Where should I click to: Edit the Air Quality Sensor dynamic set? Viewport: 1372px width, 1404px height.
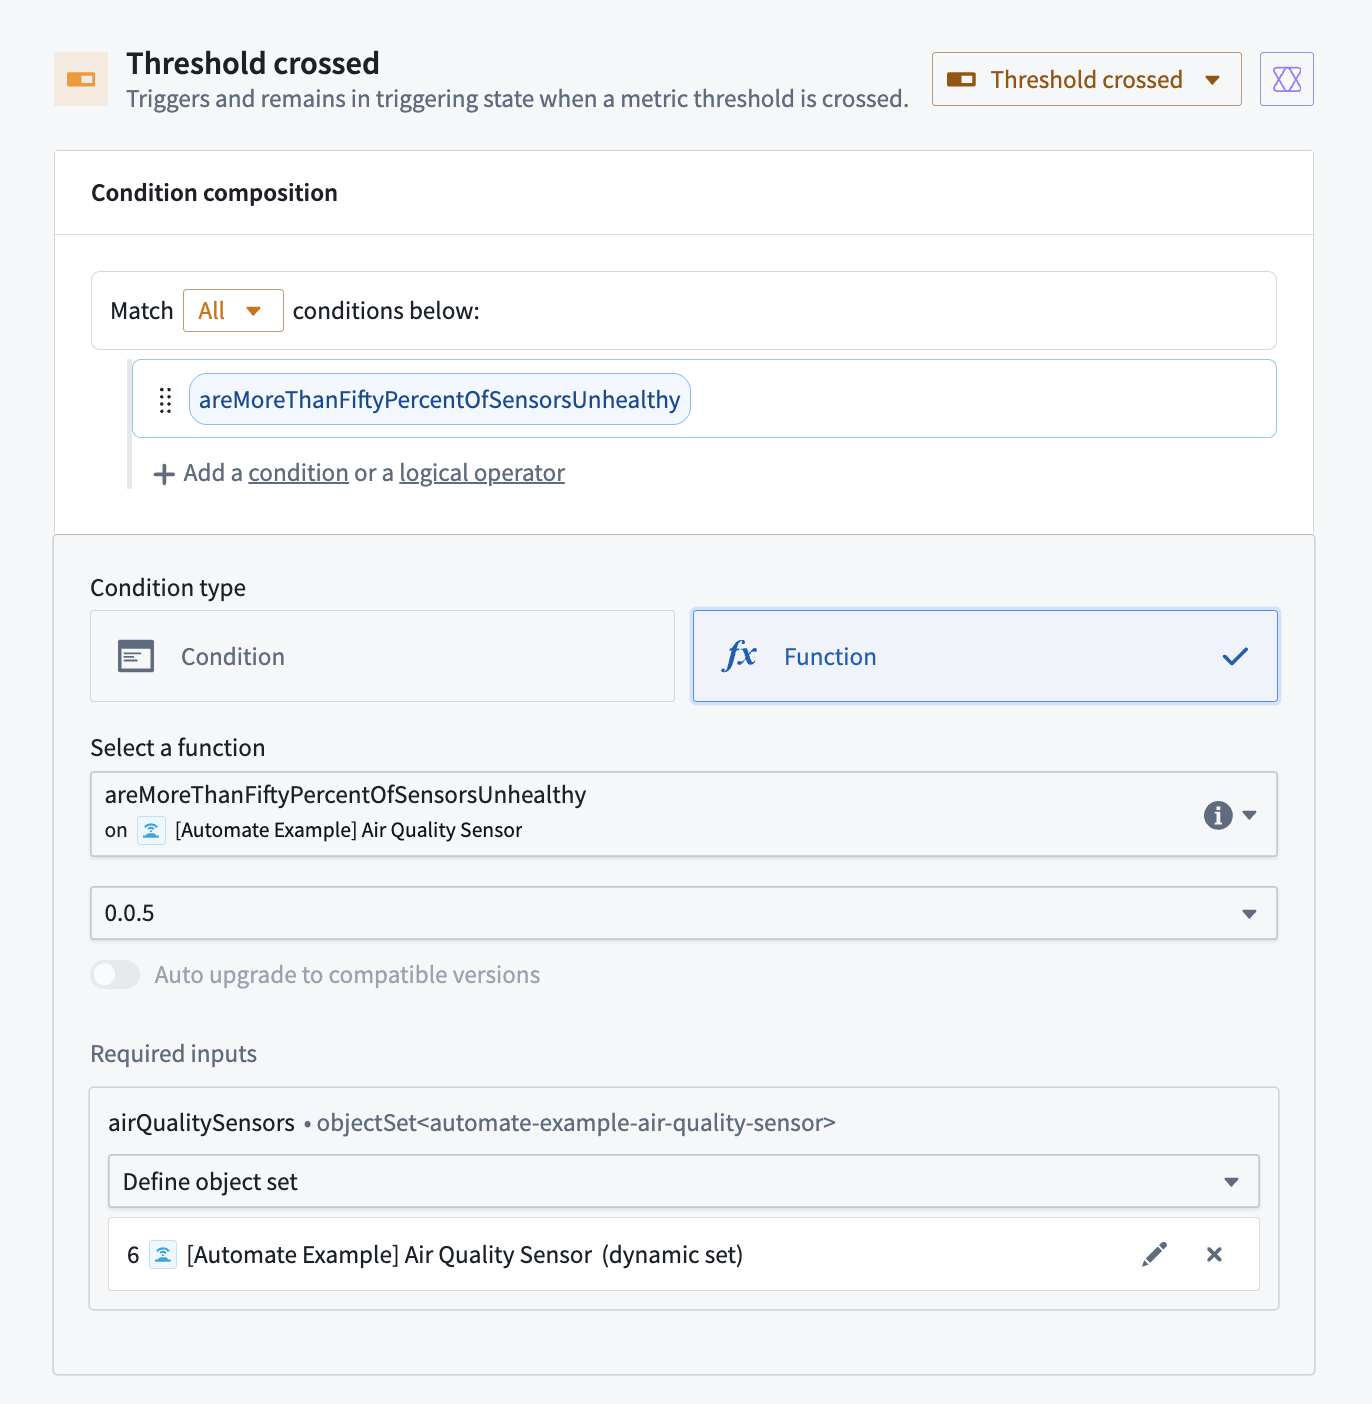(1154, 1254)
